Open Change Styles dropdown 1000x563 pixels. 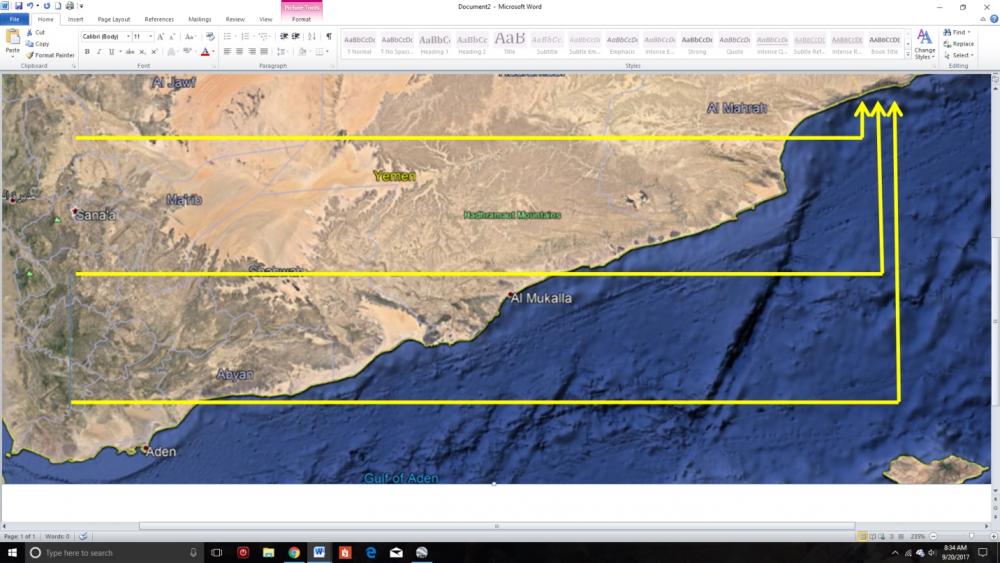924,45
